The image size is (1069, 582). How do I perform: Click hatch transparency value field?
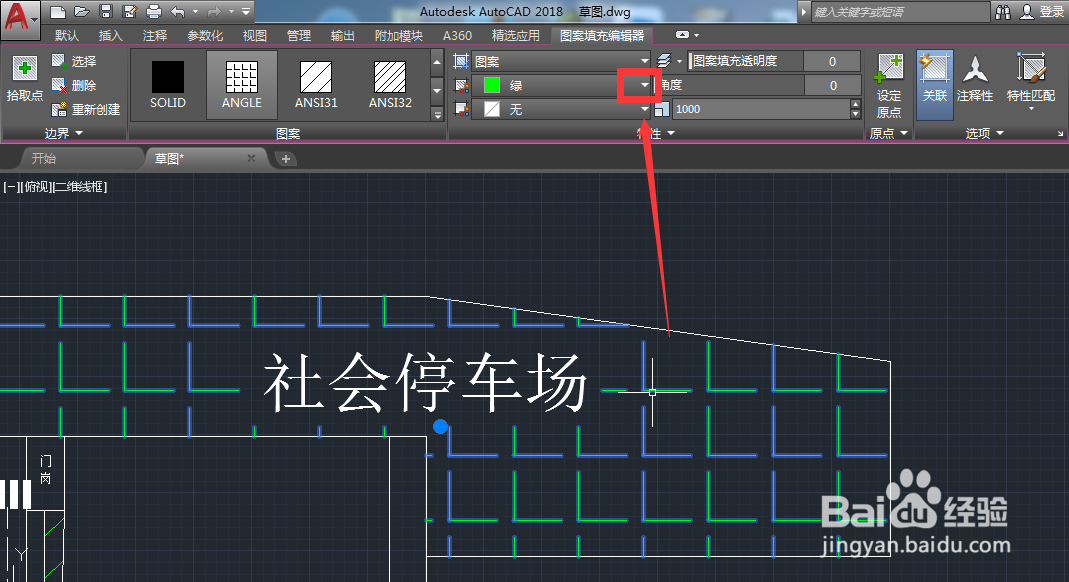tap(832, 61)
